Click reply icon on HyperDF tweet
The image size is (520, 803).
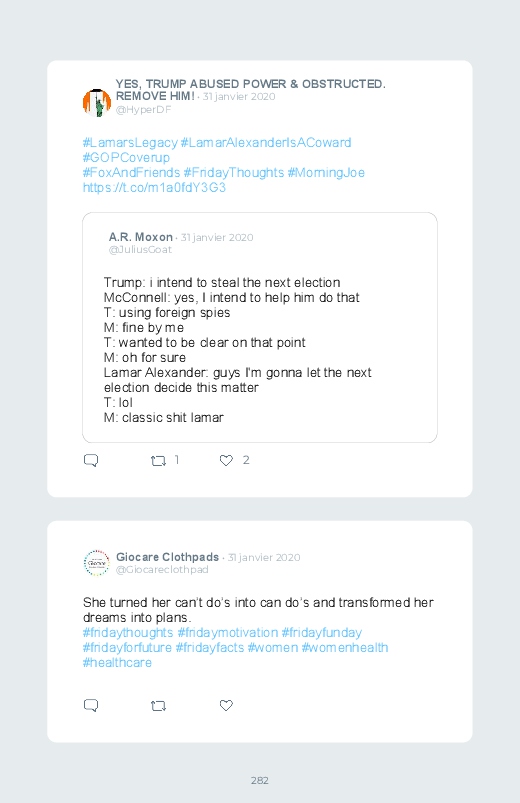pyautogui.click(x=91, y=460)
